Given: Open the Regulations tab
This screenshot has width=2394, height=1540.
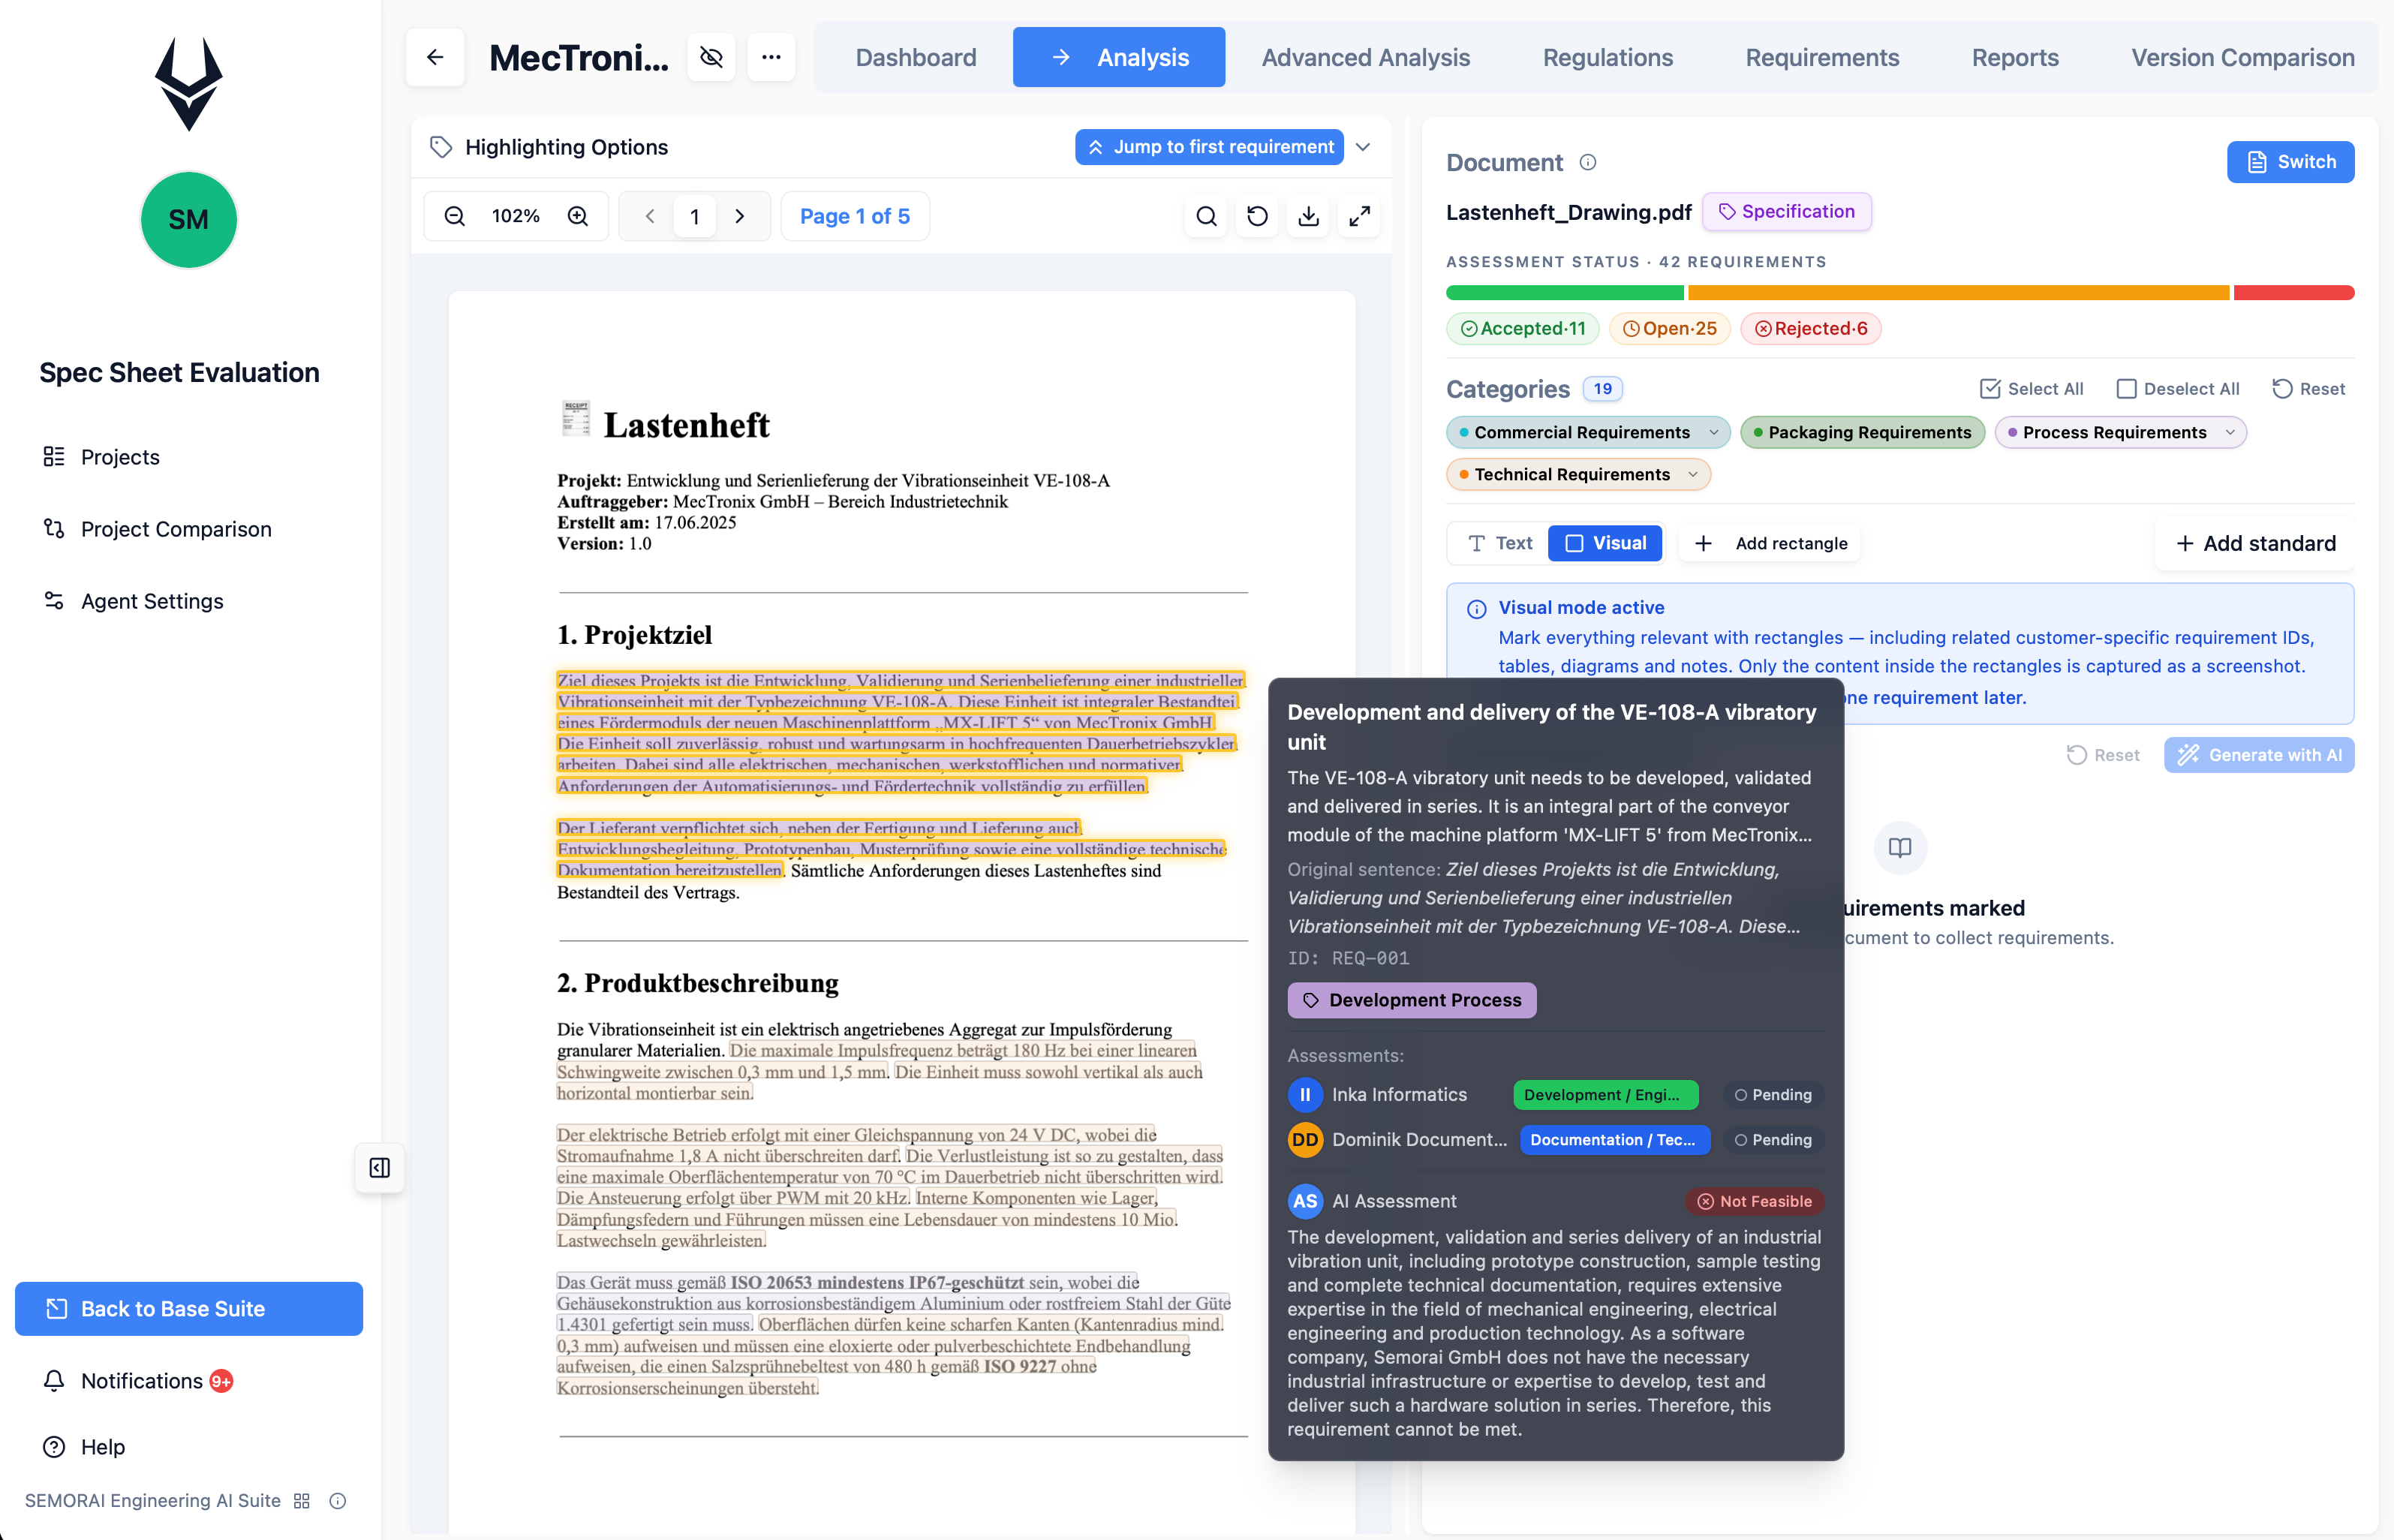Looking at the screenshot, I should 1608,57.
